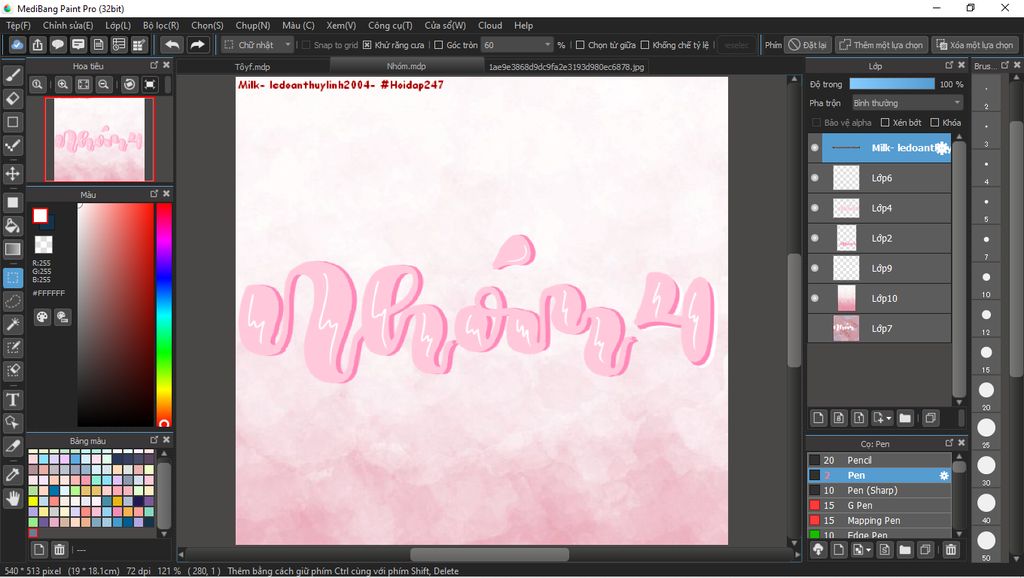Select the Brush tool in left toolbar

click(12, 76)
